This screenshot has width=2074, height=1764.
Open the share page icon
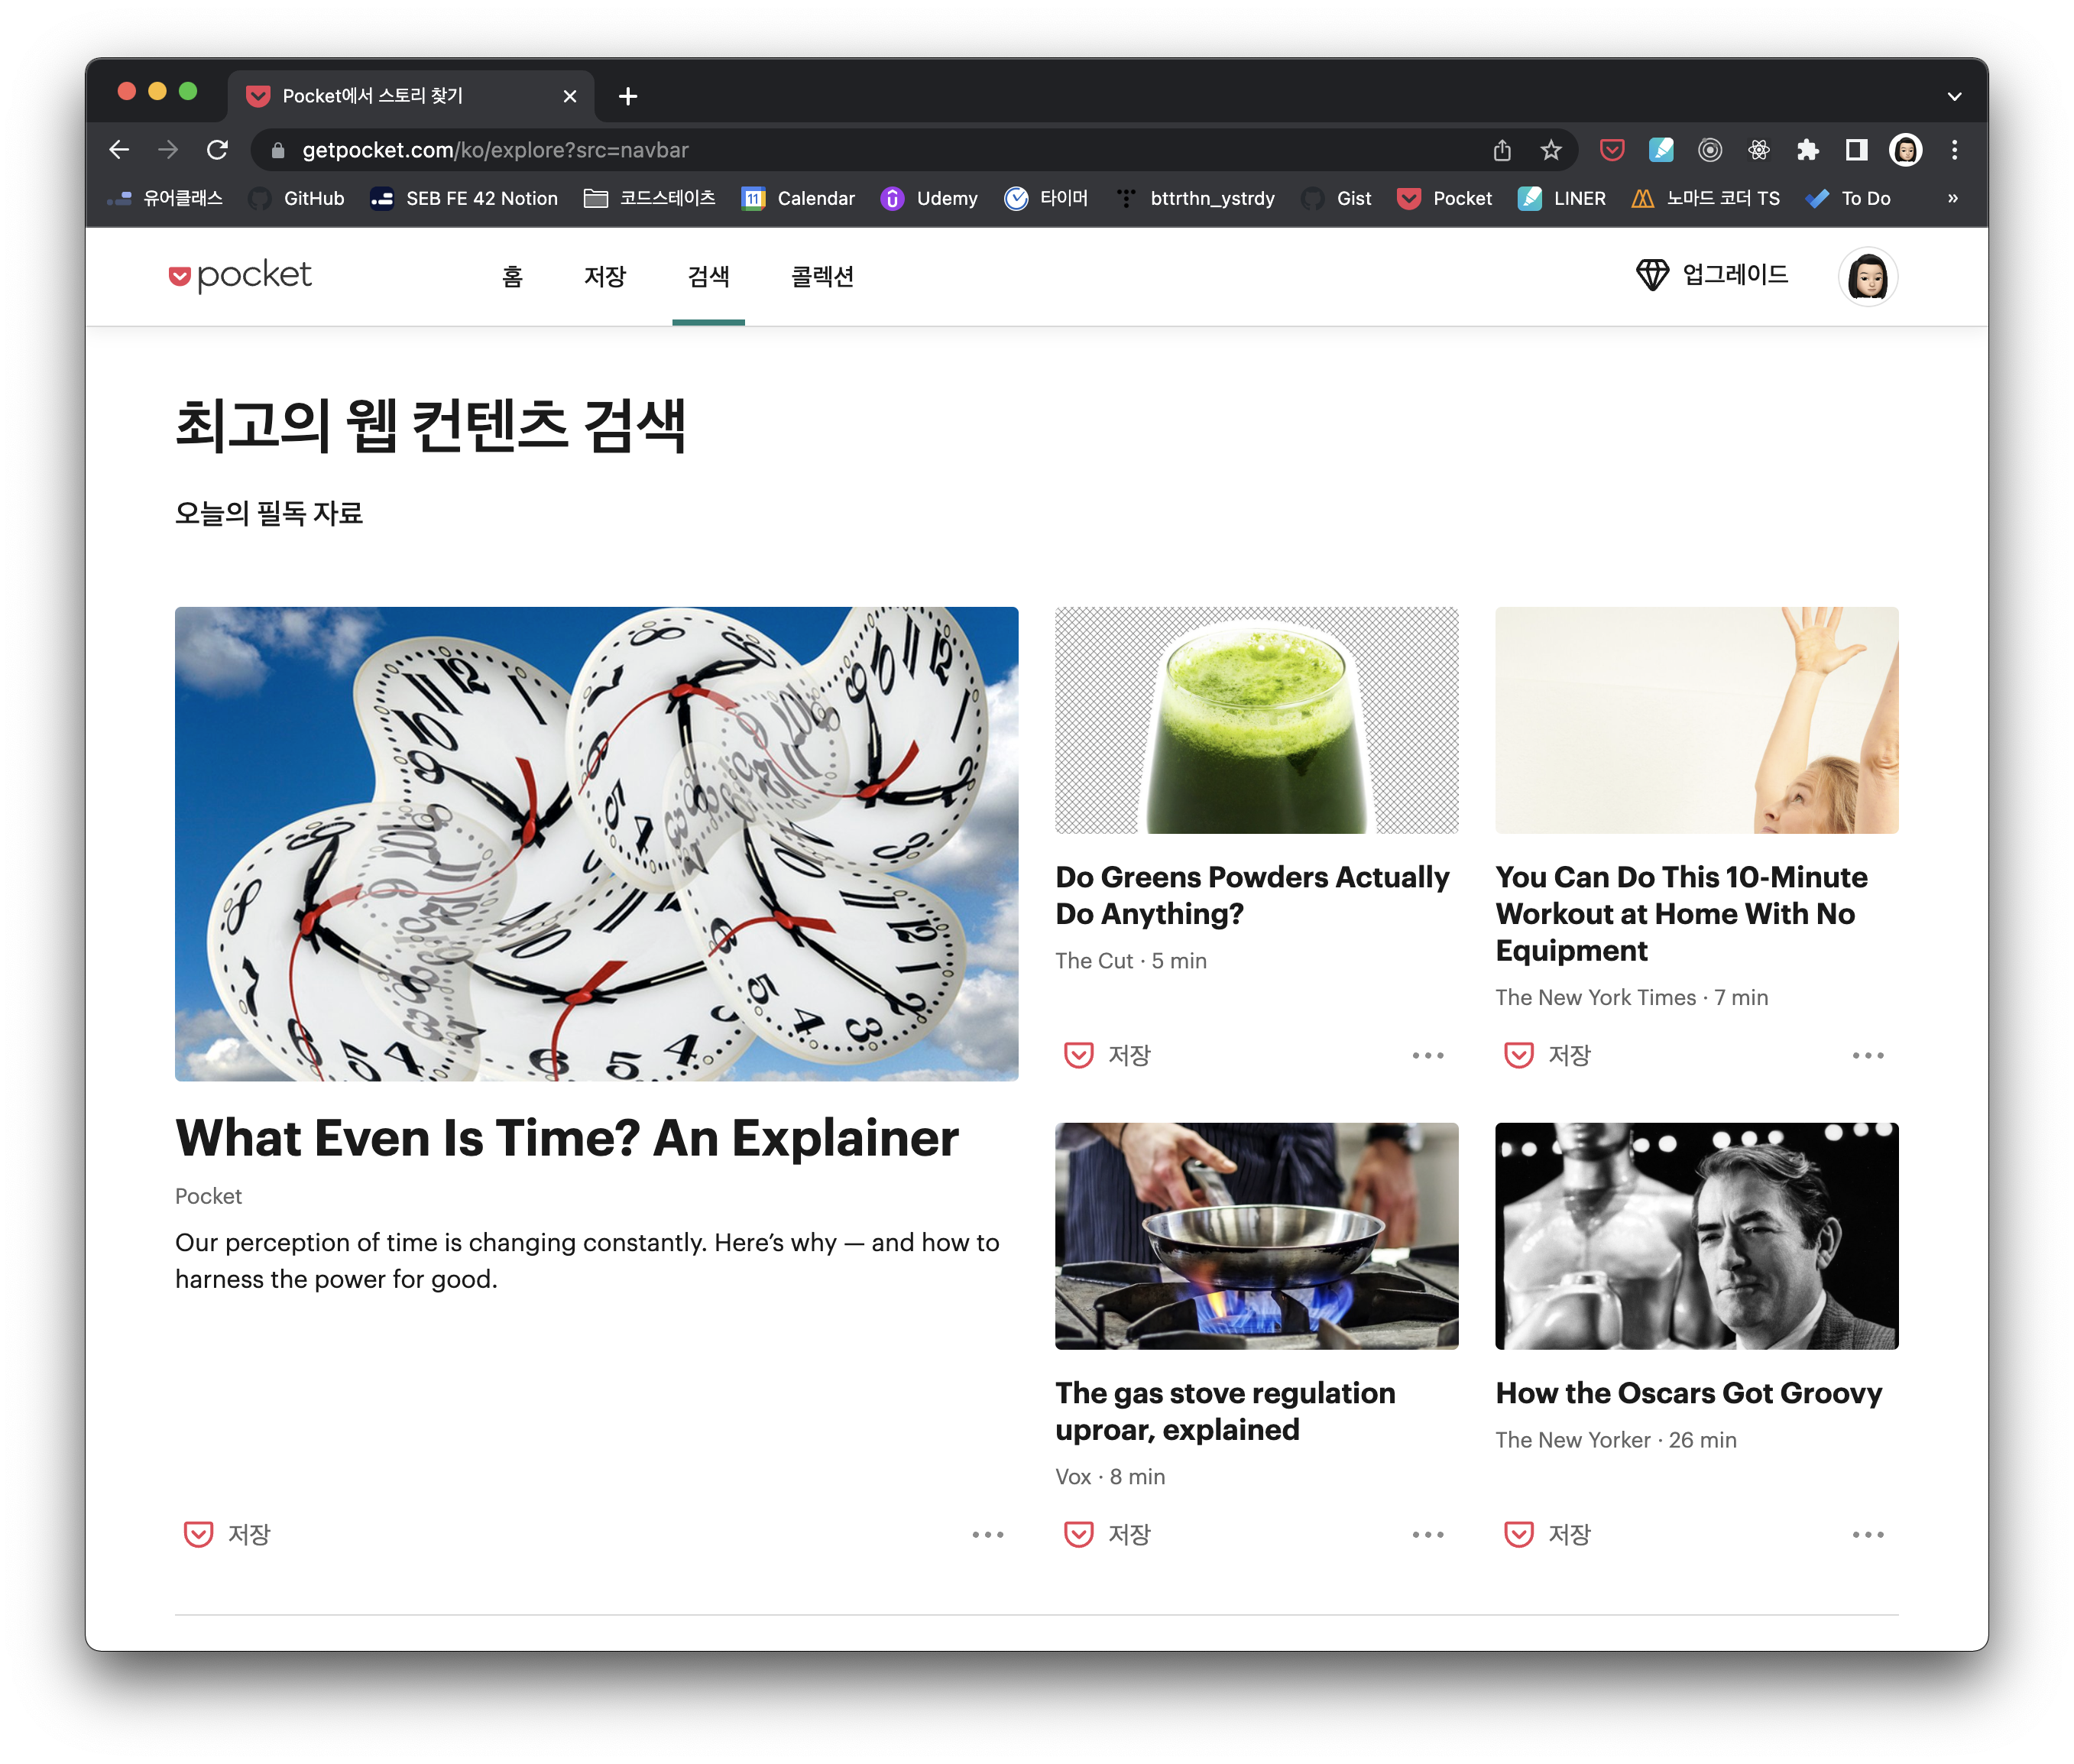[x=1501, y=150]
